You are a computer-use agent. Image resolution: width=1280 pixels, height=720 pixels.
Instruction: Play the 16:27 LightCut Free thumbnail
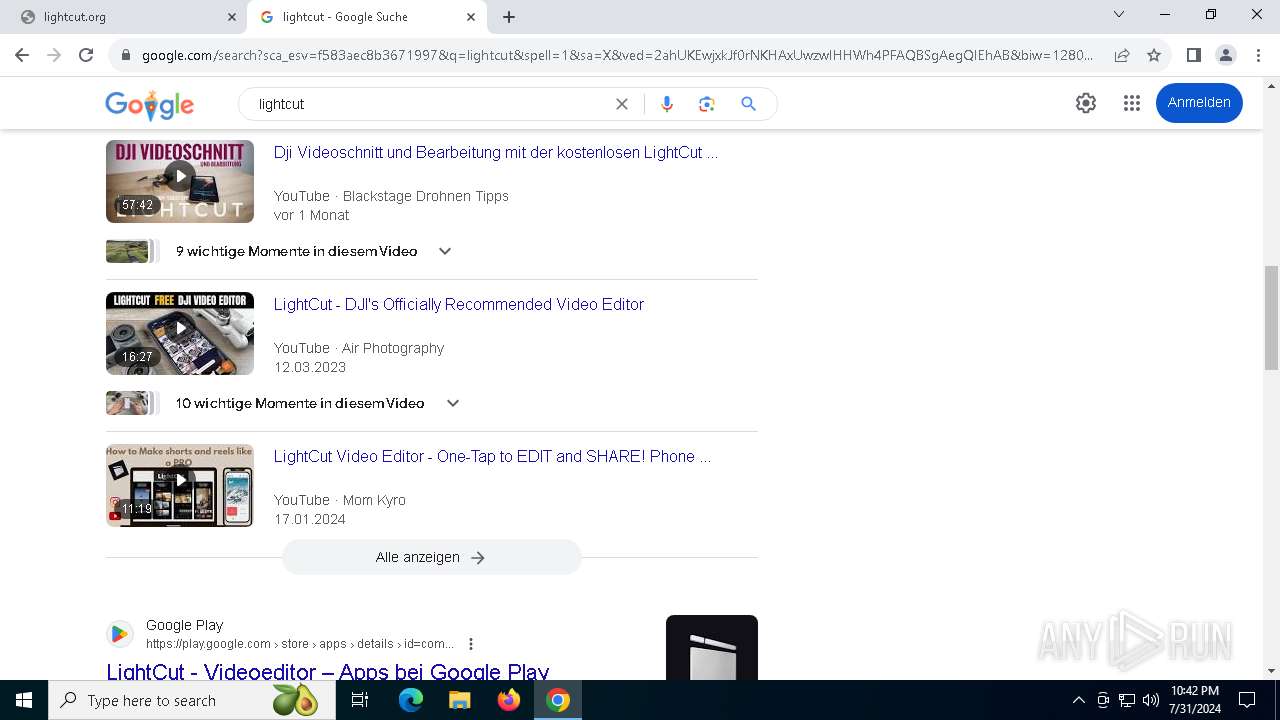pos(180,333)
